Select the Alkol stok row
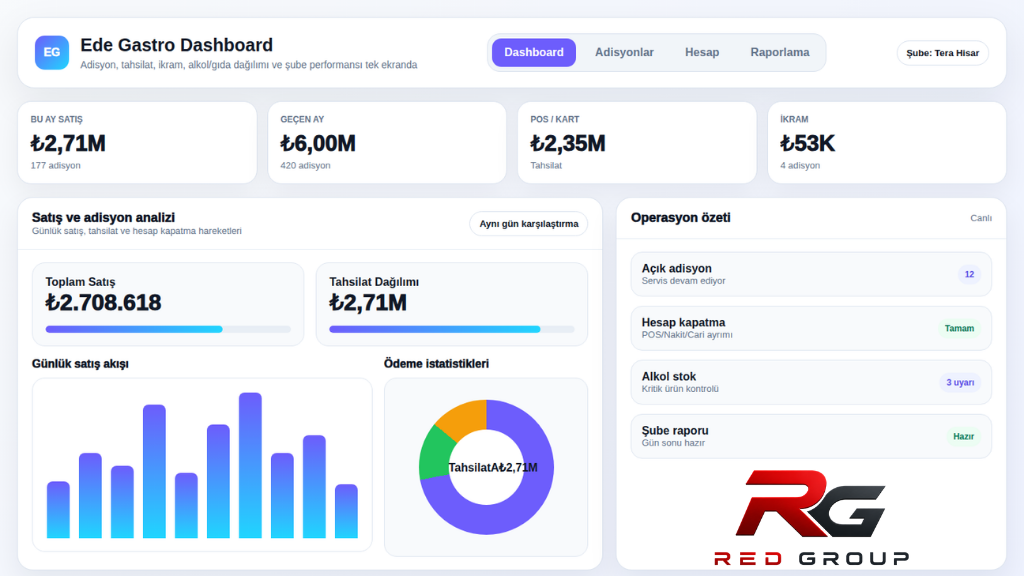The image size is (1024, 576). click(x=811, y=382)
